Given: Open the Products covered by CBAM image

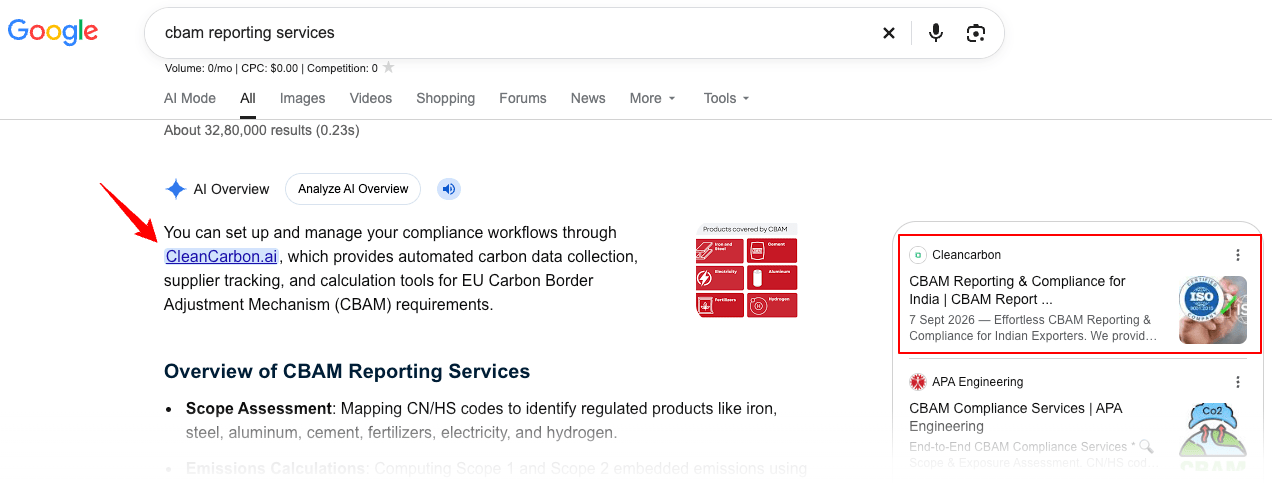Looking at the screenshot, I should tap(746, 271).
